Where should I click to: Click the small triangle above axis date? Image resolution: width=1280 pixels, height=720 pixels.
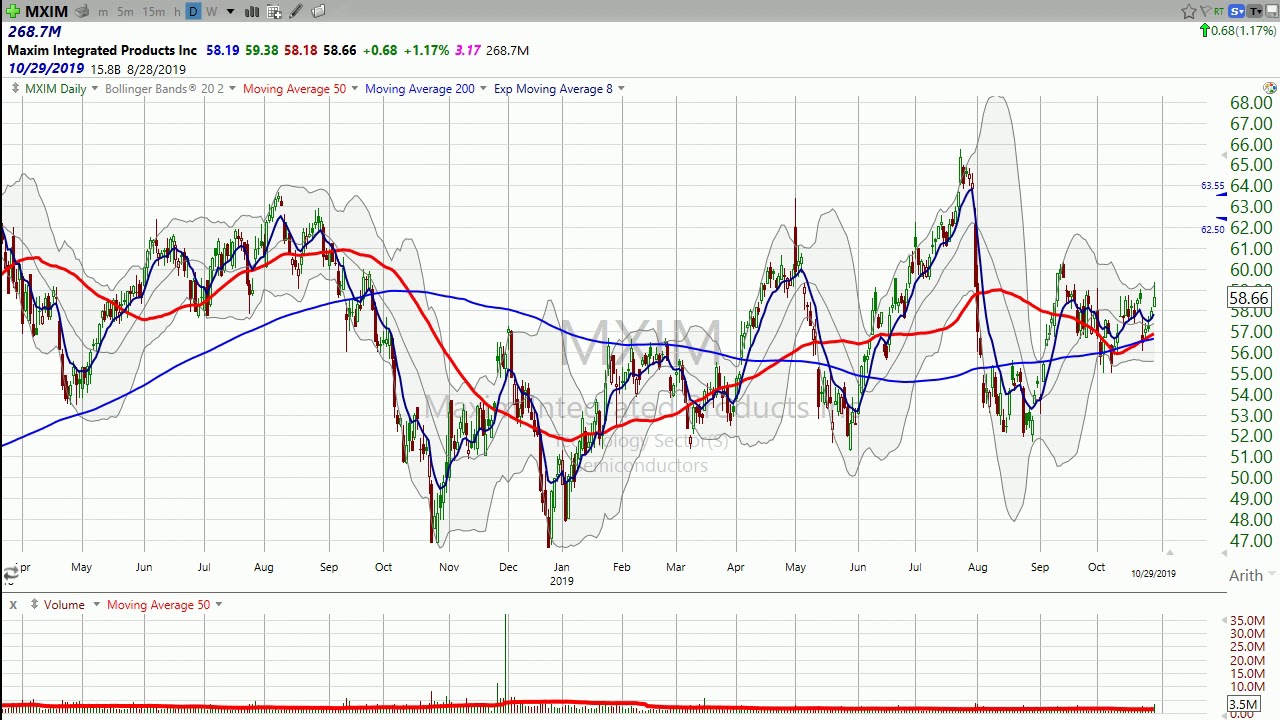1169,552
